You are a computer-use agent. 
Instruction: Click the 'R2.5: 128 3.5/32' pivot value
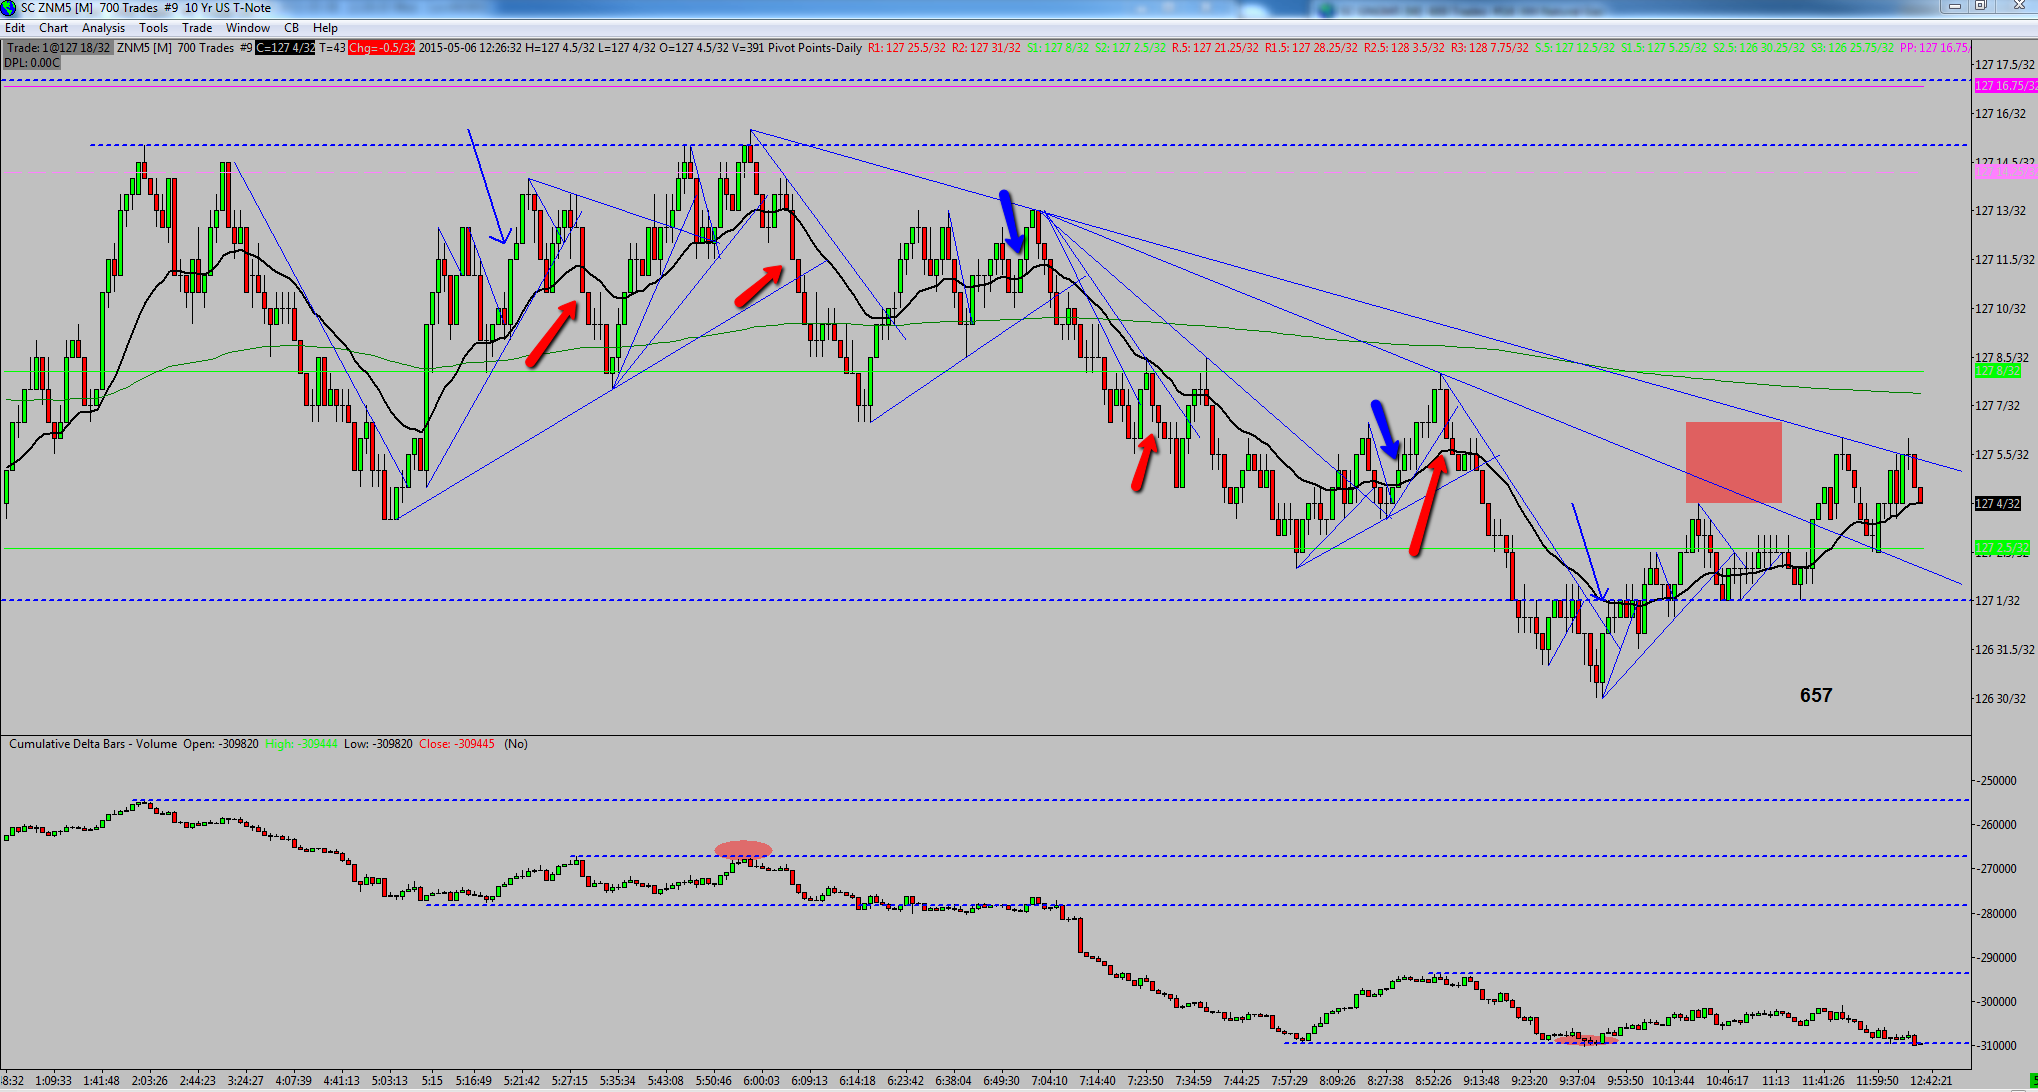(x=1404, y=47)
